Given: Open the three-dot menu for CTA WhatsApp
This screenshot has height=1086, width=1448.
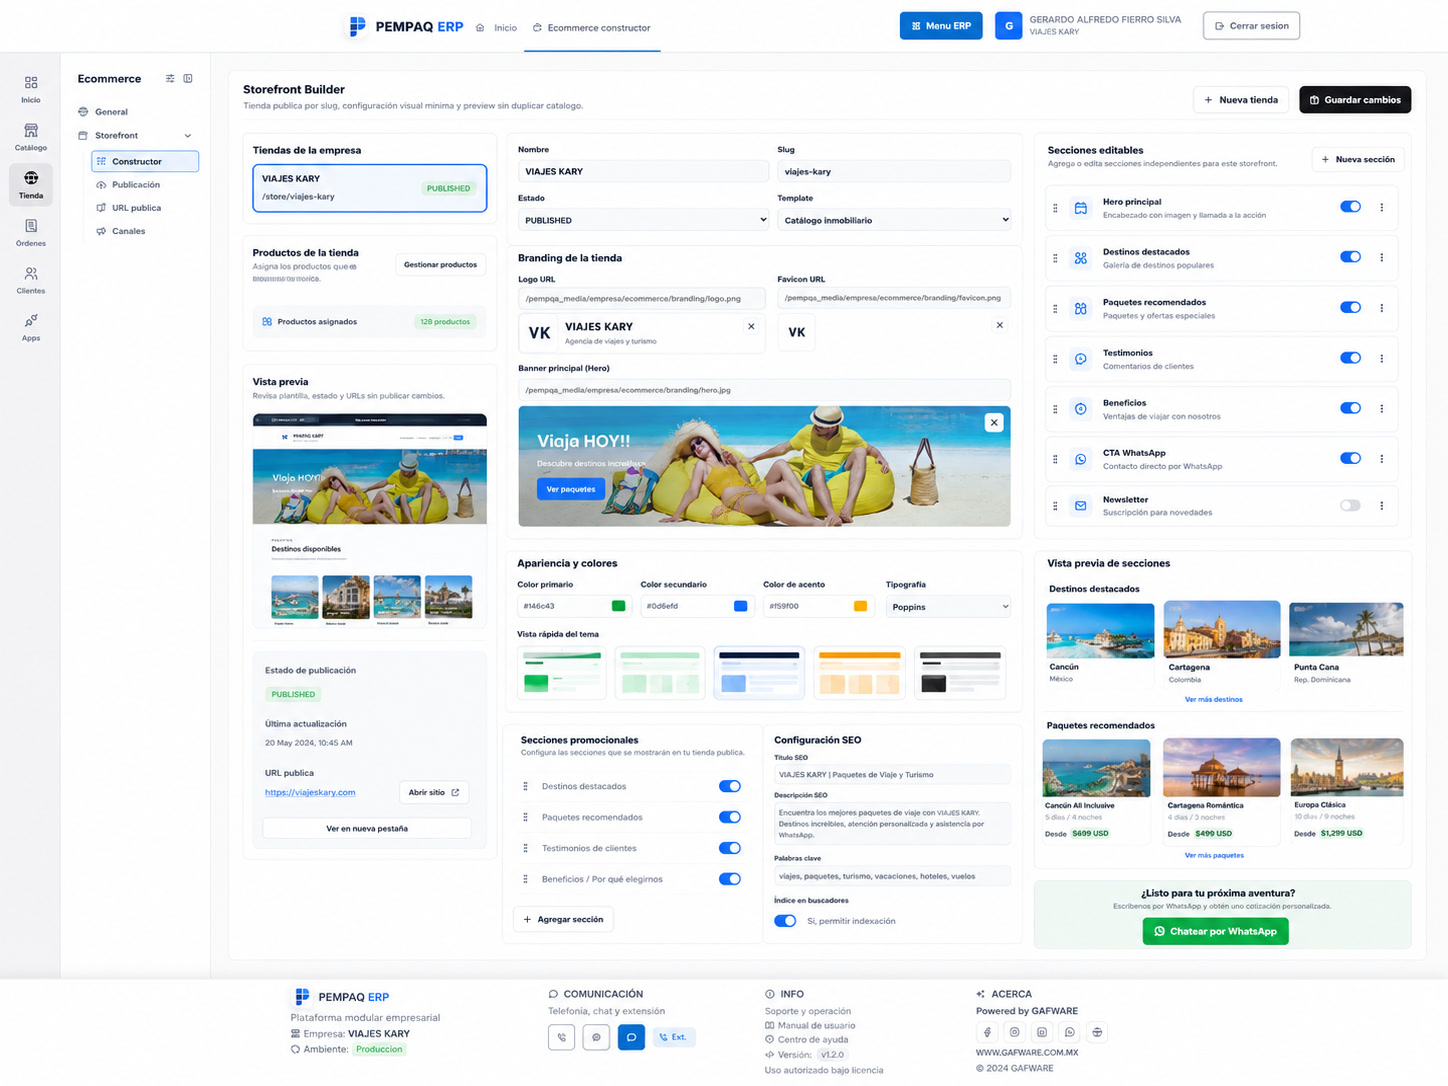Looking at the screenshot, I should pos(1382,459).
